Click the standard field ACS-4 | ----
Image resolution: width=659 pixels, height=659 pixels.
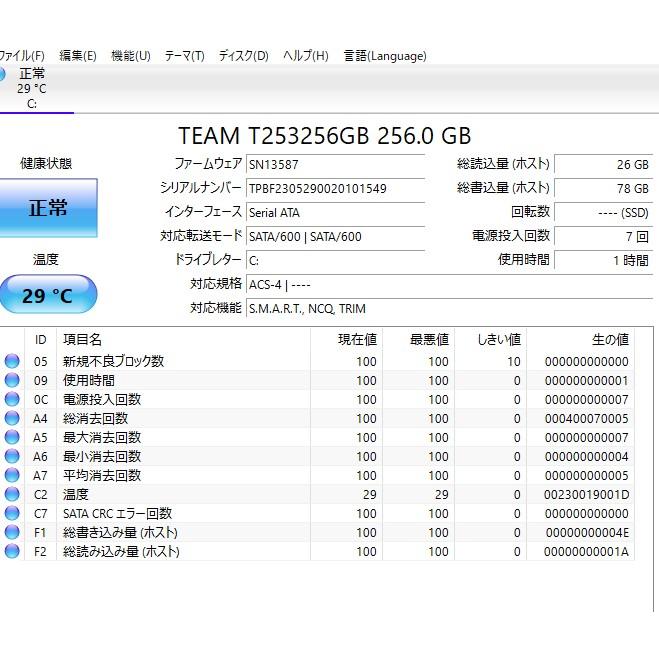click(449, 285)
